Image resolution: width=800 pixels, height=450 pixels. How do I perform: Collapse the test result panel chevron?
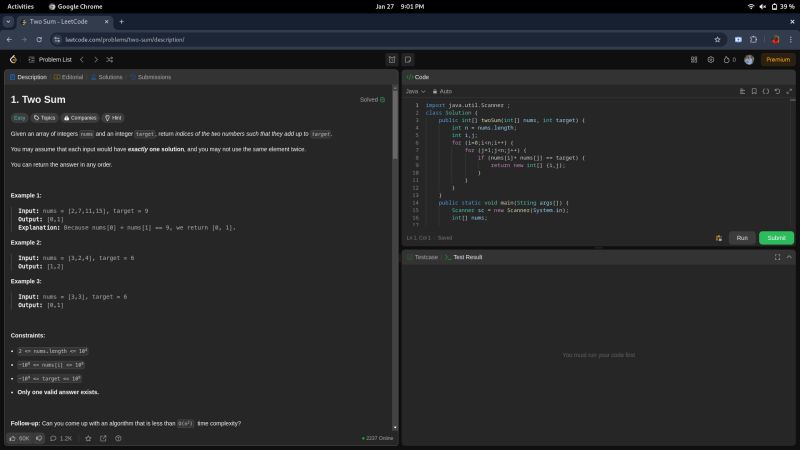tap(789, 257)
